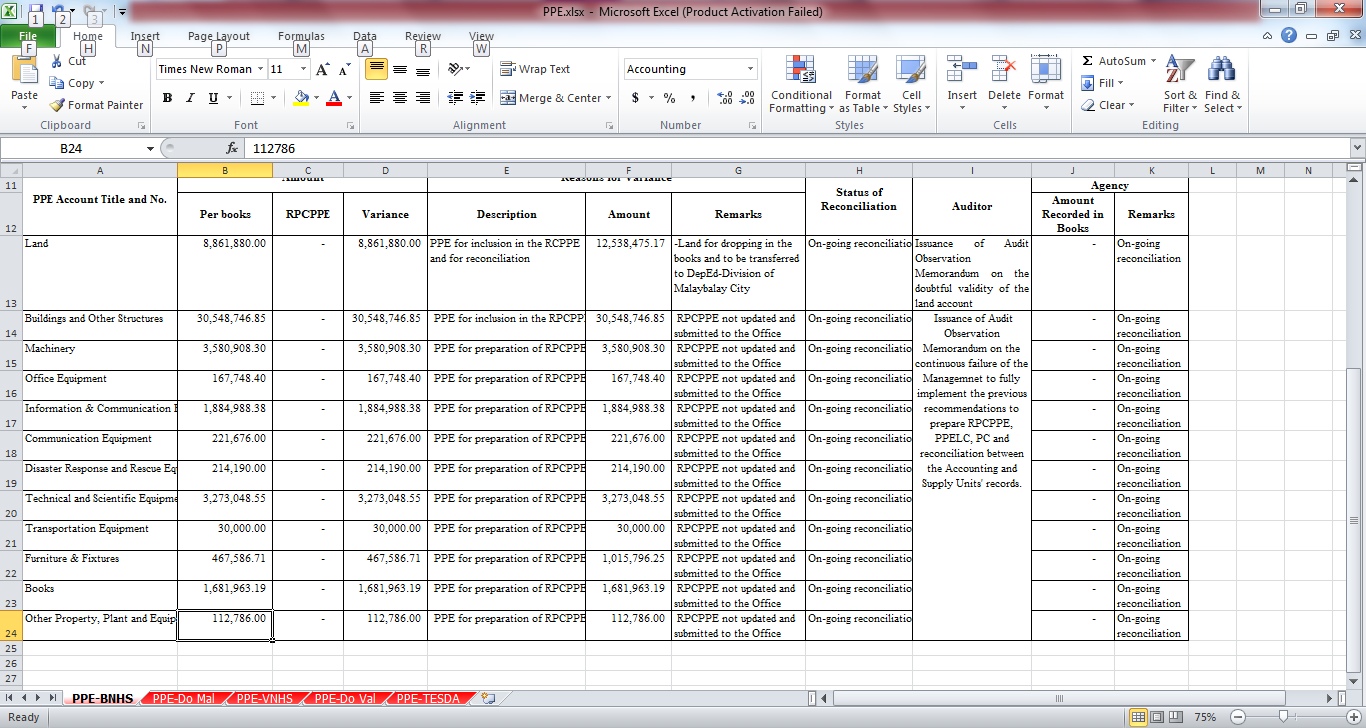Toggle Underline formatting
The width and height of the screenshot is (1366, 728).
(214, 98)
